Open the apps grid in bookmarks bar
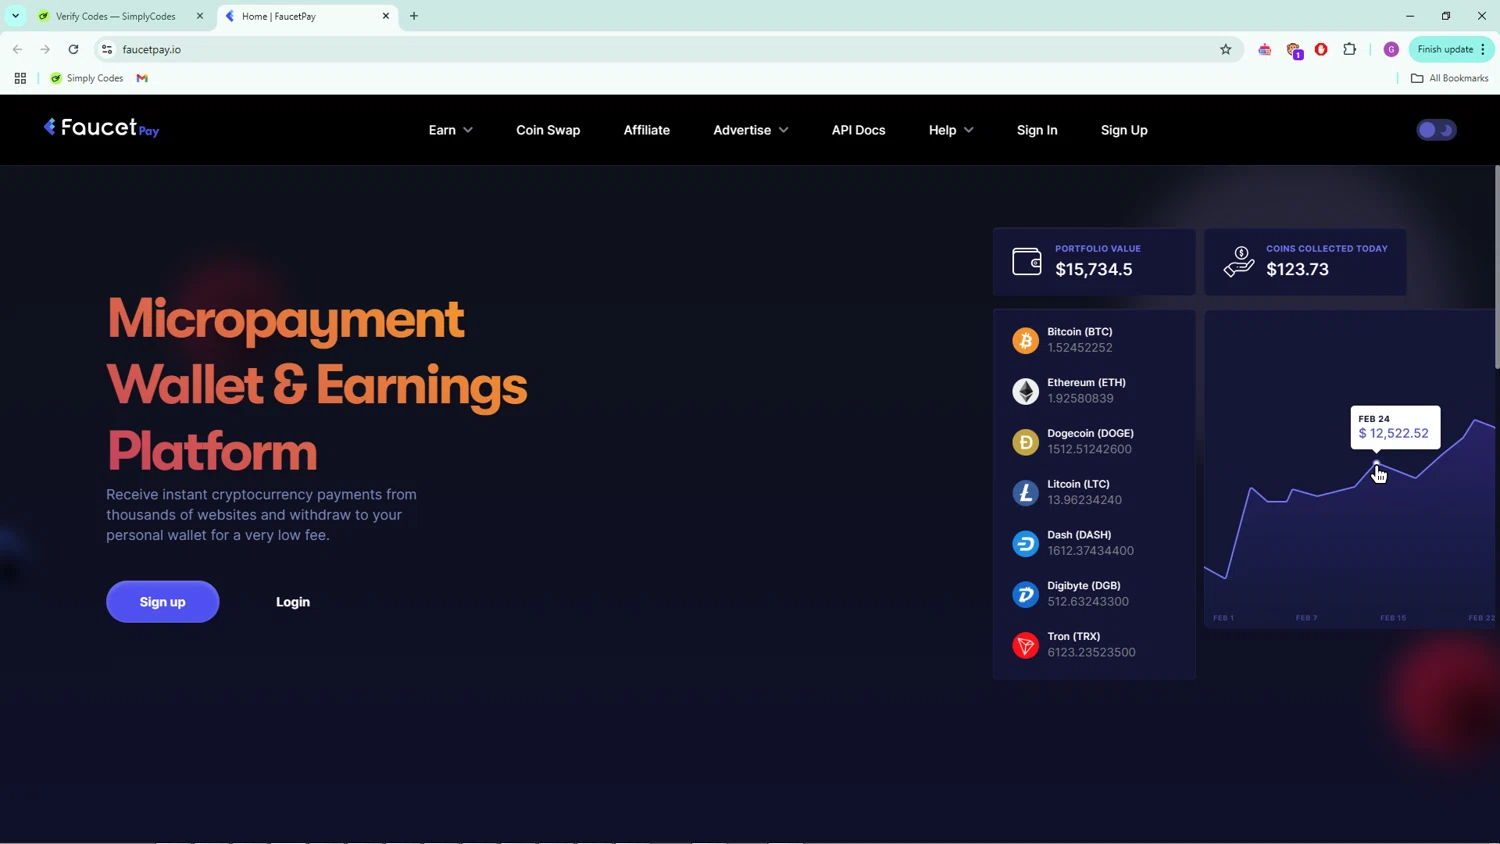The width and height of the screenshot is (1500, 844). [x=20, y=78]
